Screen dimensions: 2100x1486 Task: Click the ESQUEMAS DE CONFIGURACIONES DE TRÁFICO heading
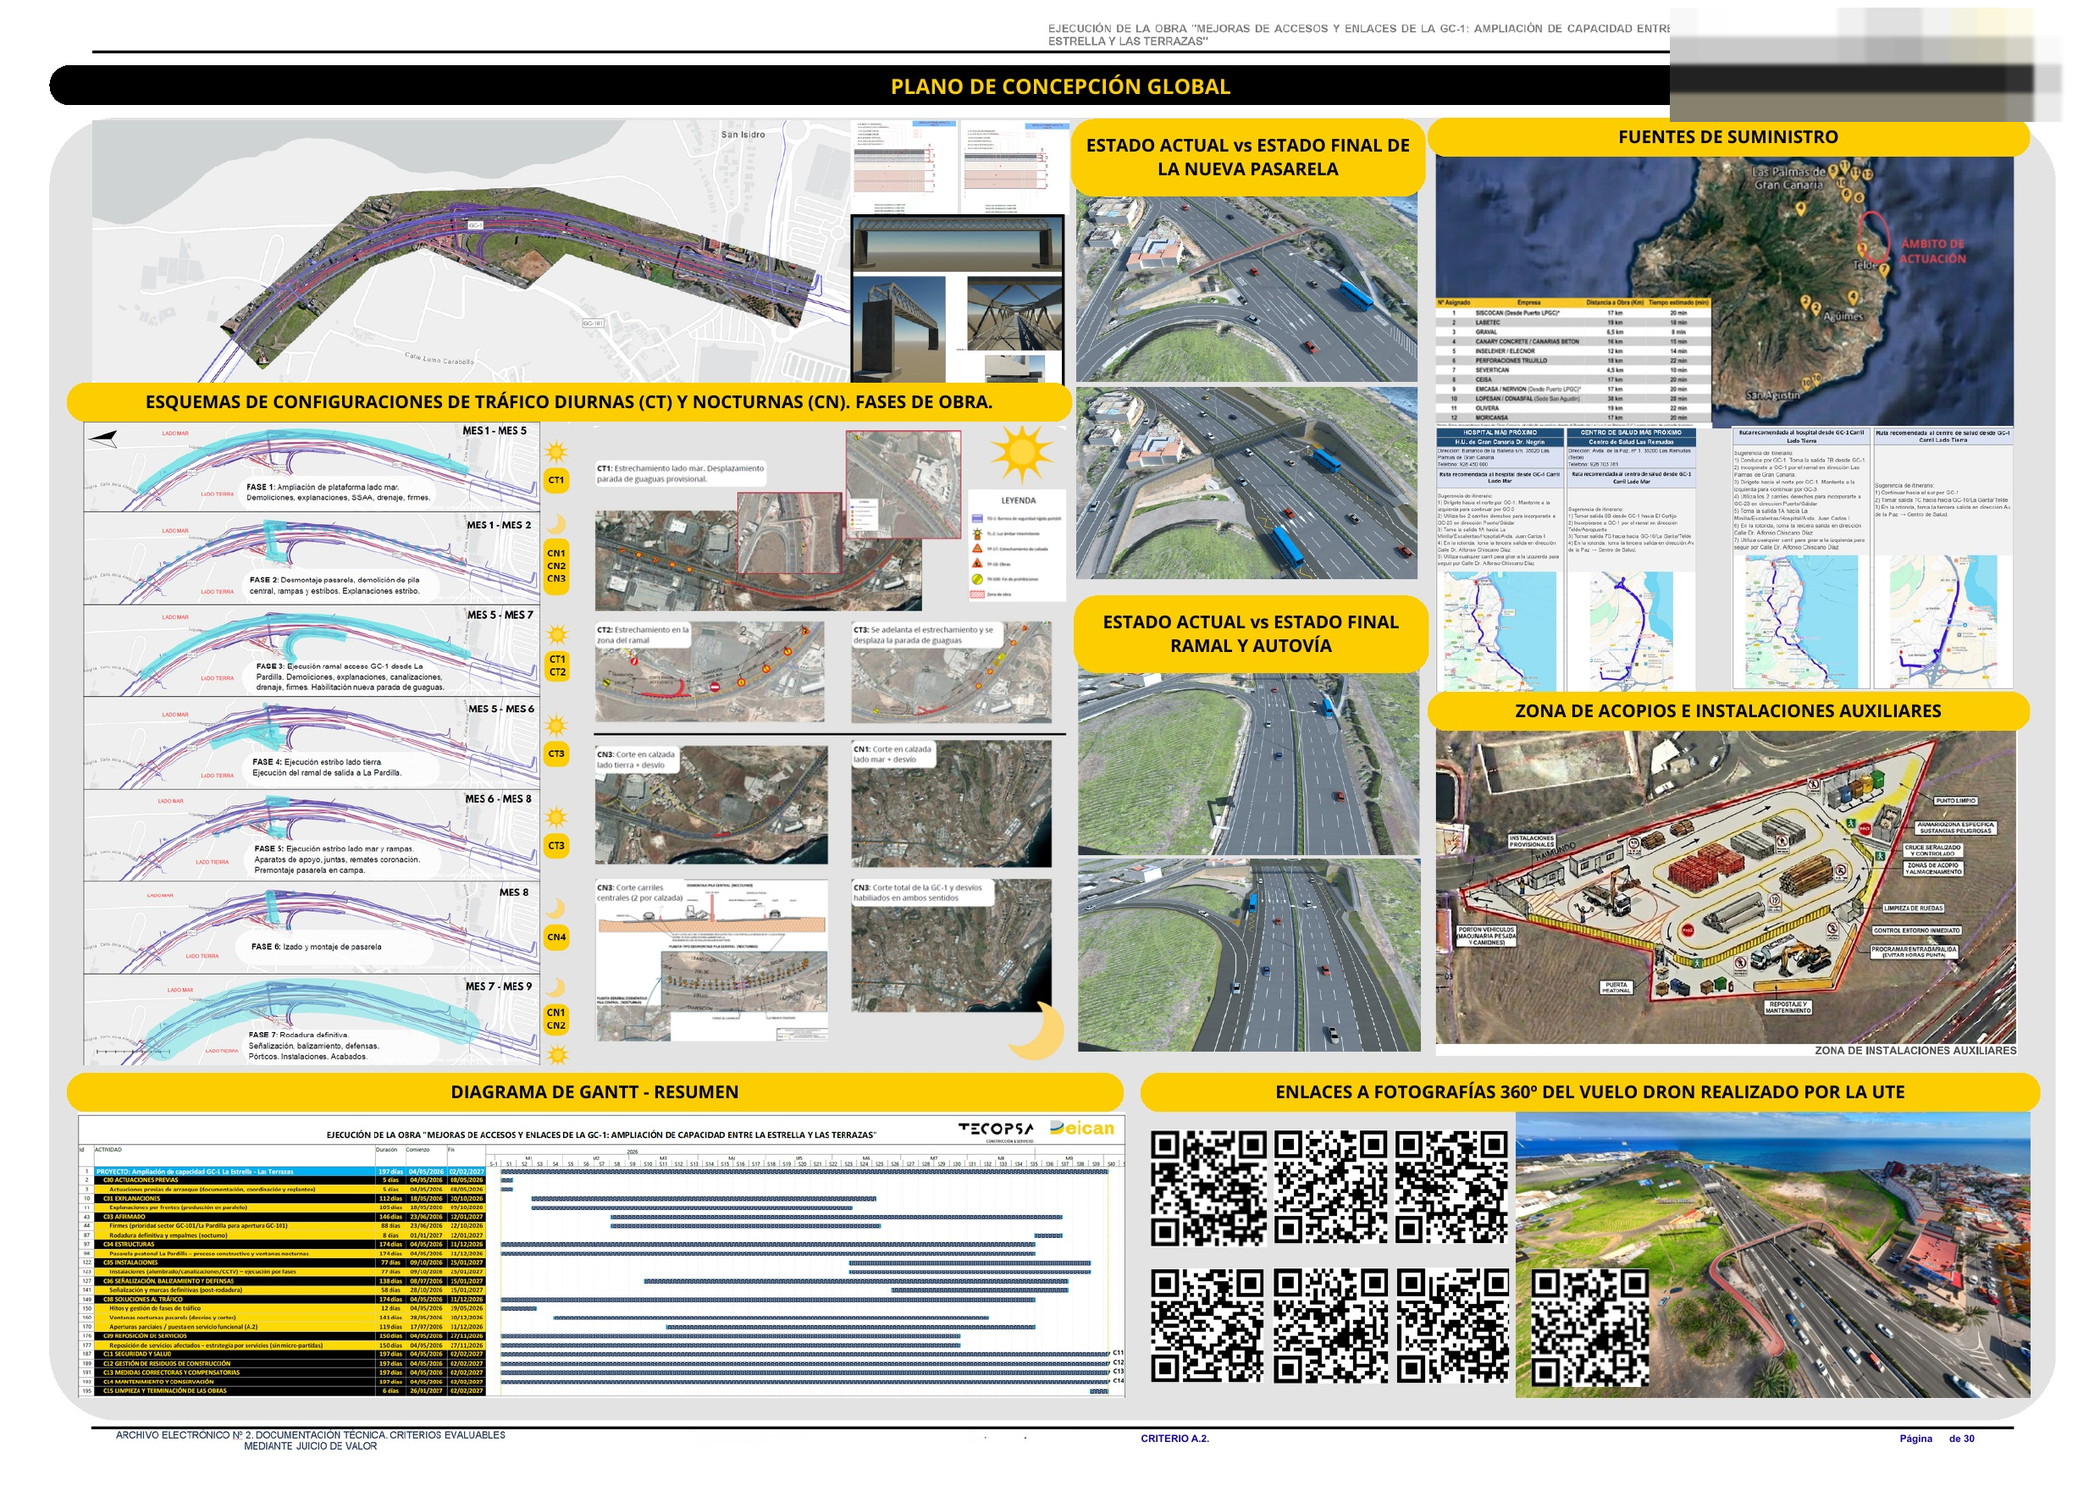(x=569, y=402)
